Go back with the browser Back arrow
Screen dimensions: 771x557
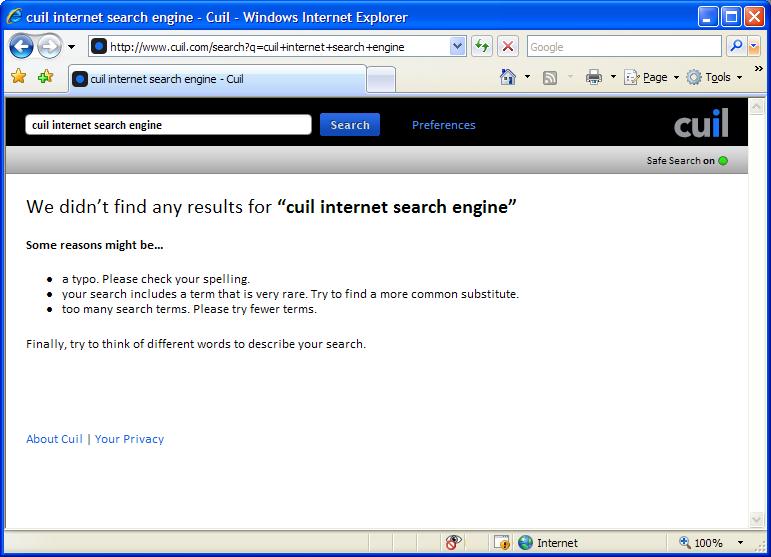(x=21, y=47)
